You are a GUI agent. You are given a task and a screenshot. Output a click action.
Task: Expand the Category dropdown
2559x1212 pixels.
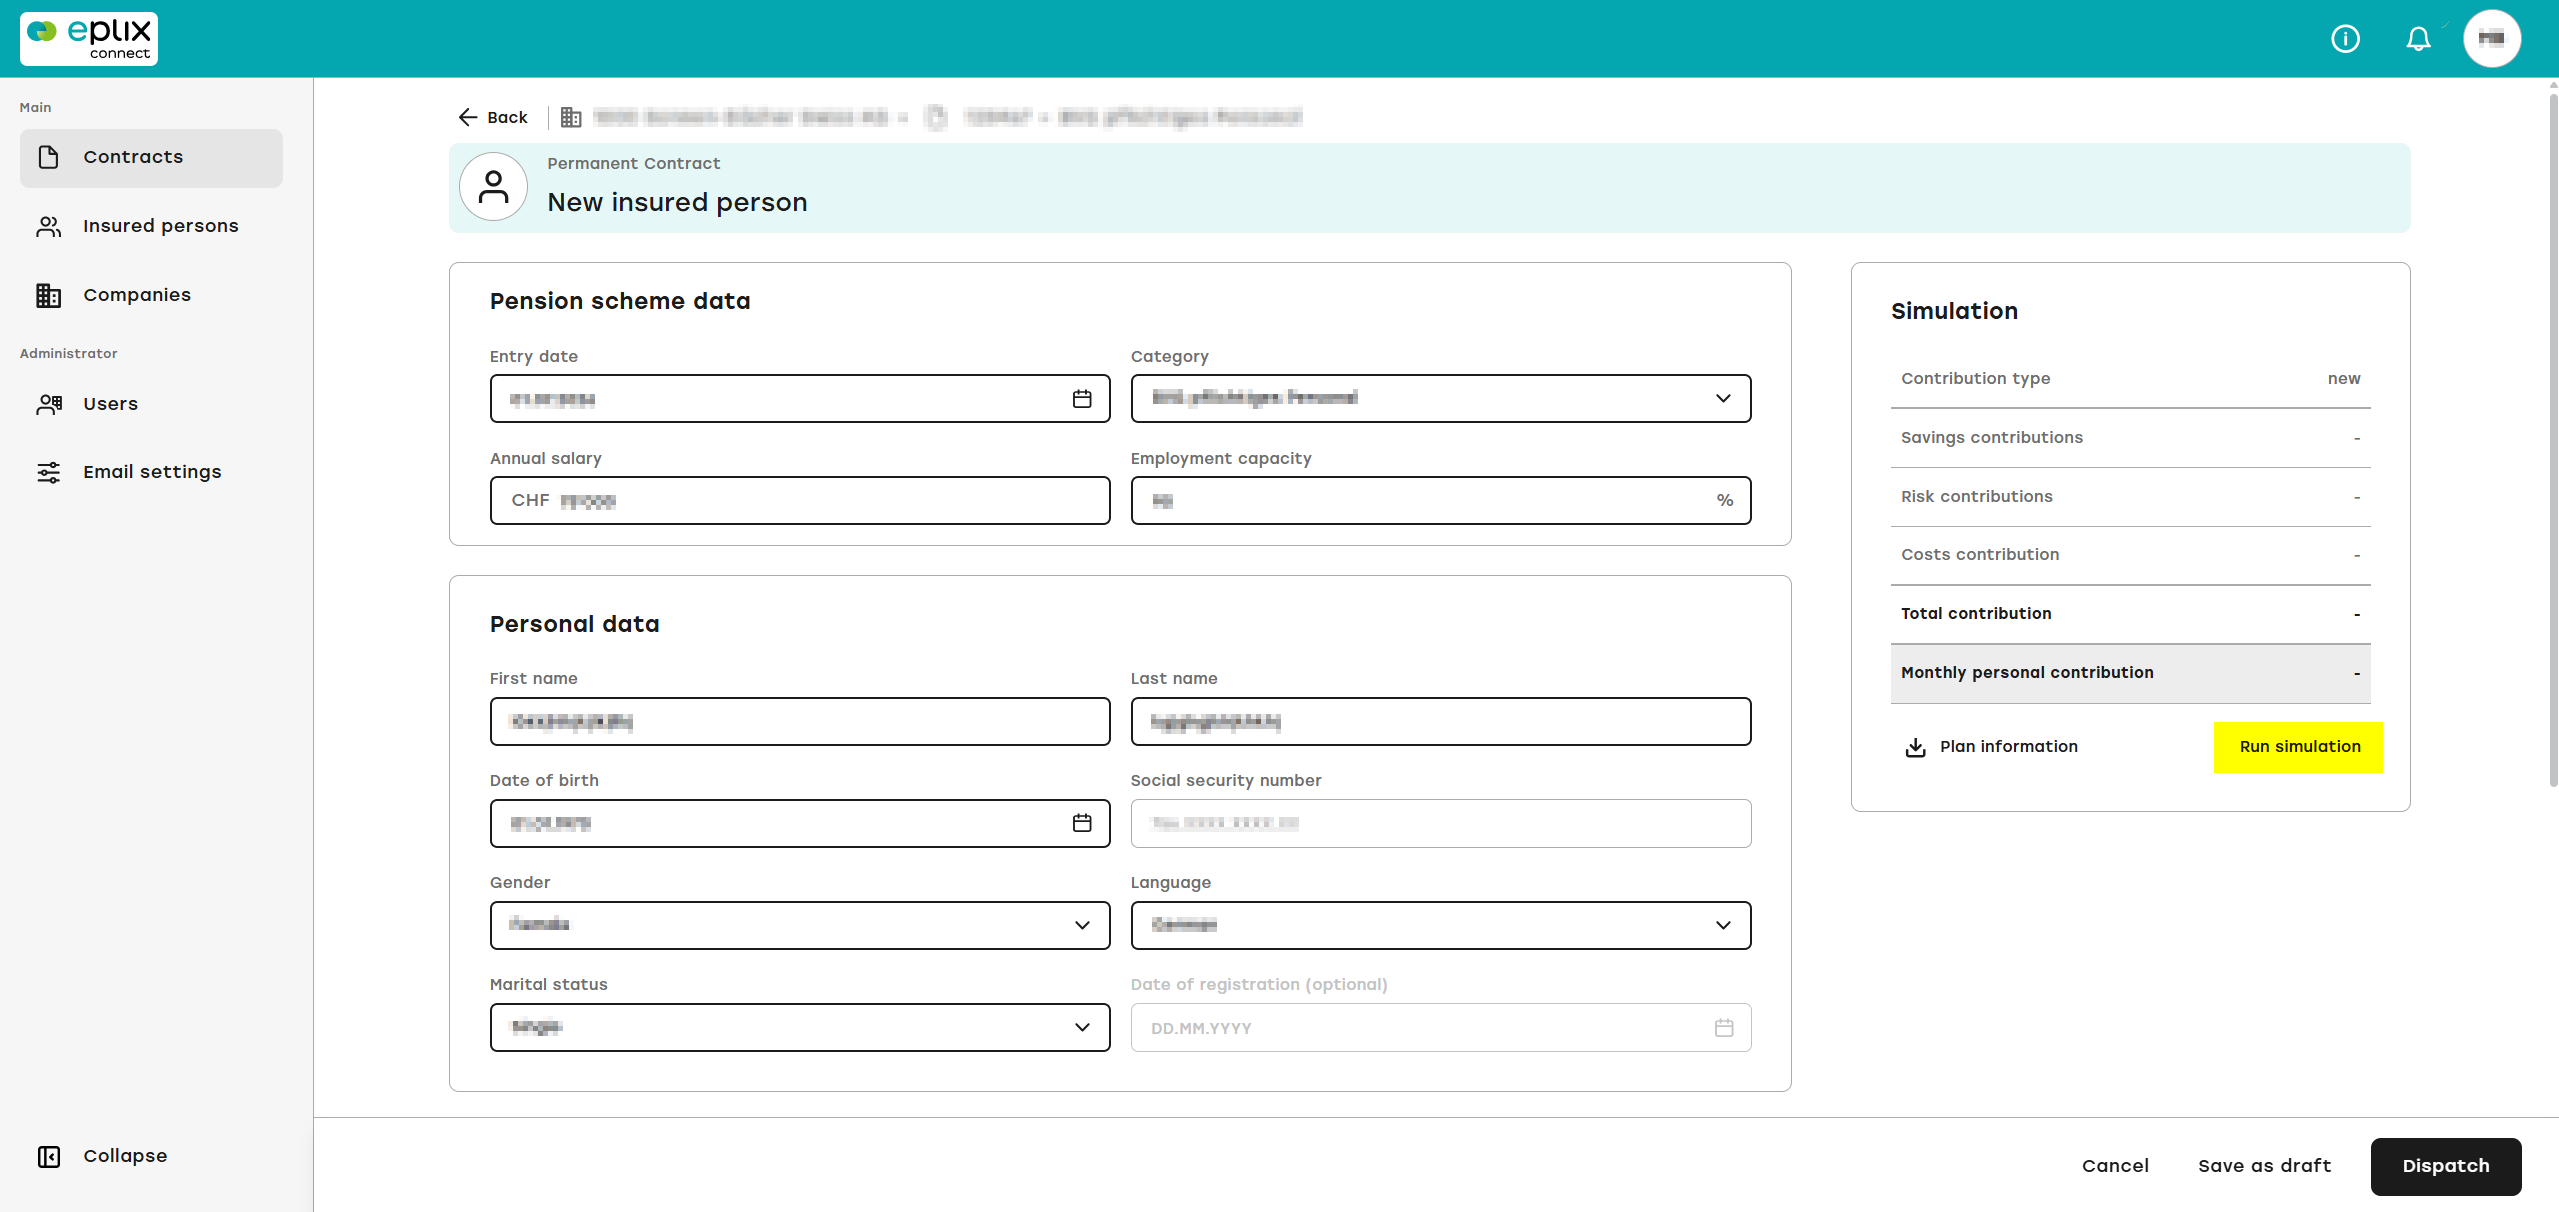point(1441,399)
